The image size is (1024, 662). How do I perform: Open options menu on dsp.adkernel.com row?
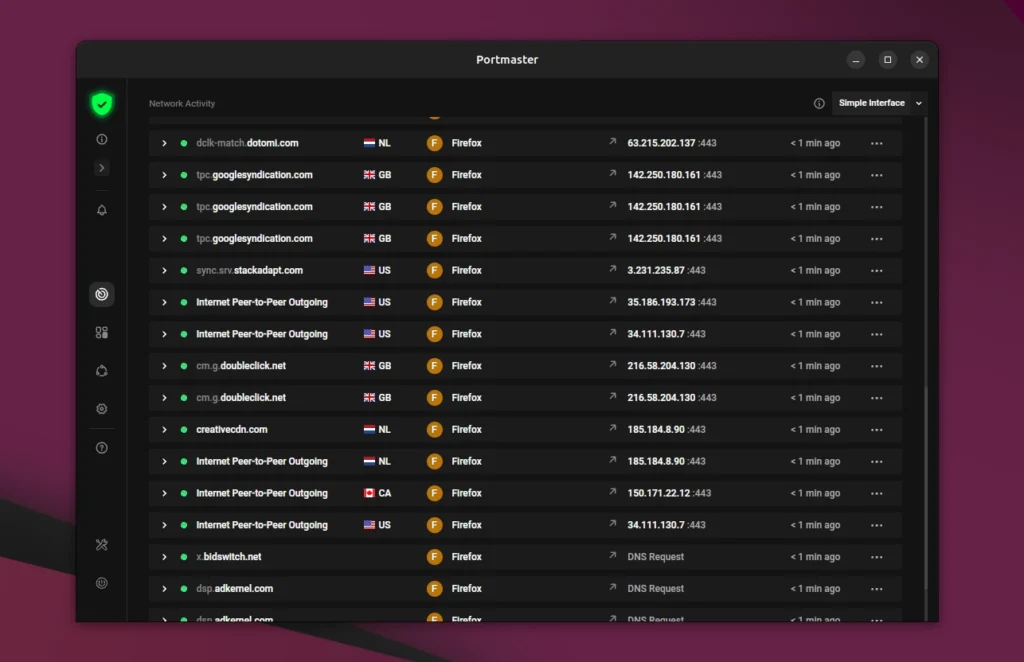coord(877,588)
